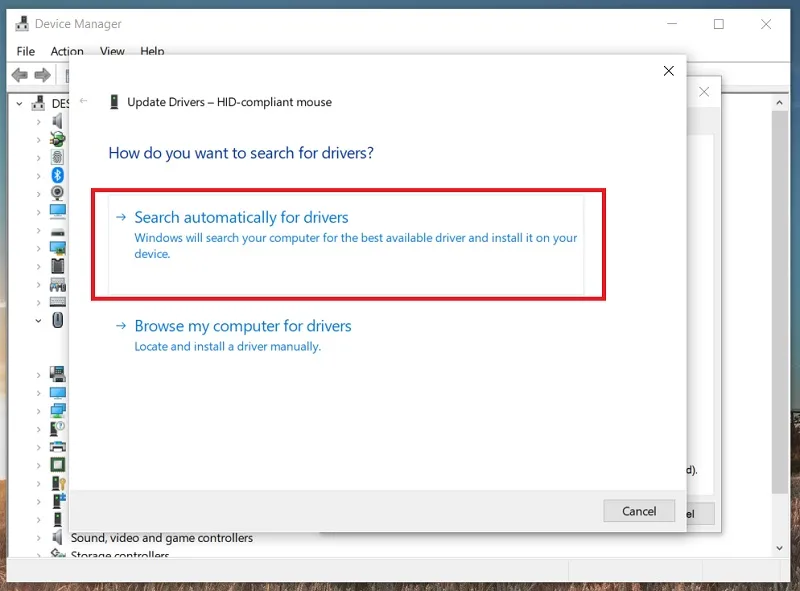
Task: Expand chevron beside the Bluetooth icon
Action: pos(38,176)
